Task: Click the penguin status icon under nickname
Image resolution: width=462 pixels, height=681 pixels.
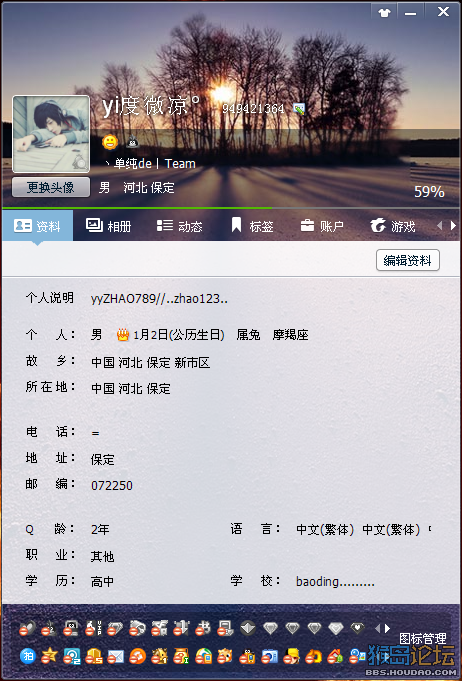Action: coord(132,142)
